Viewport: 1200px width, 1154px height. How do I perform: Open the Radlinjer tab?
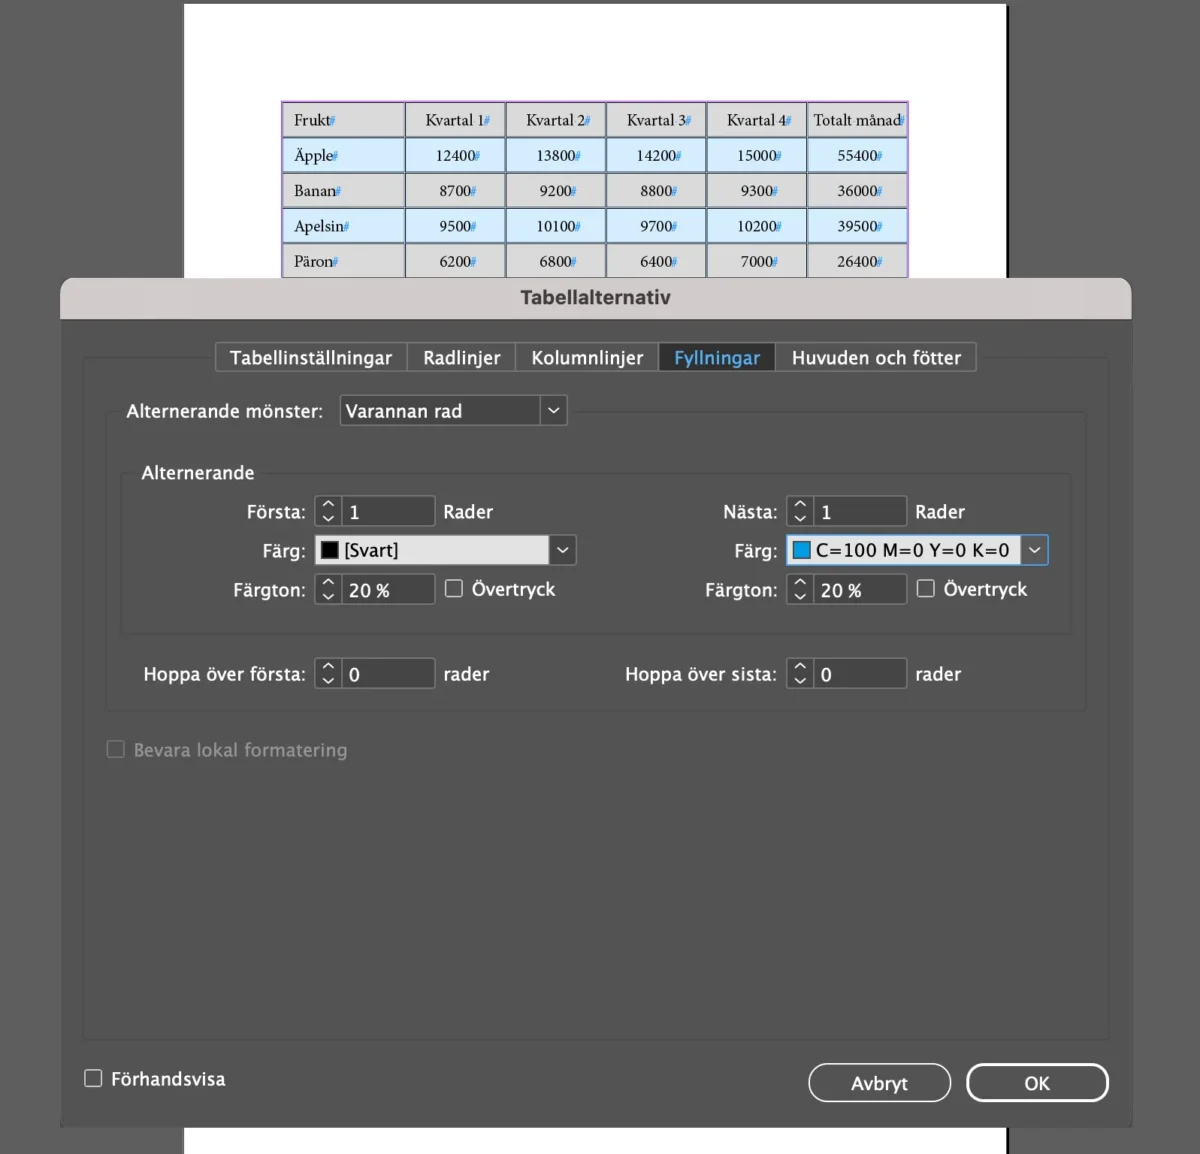461,358
